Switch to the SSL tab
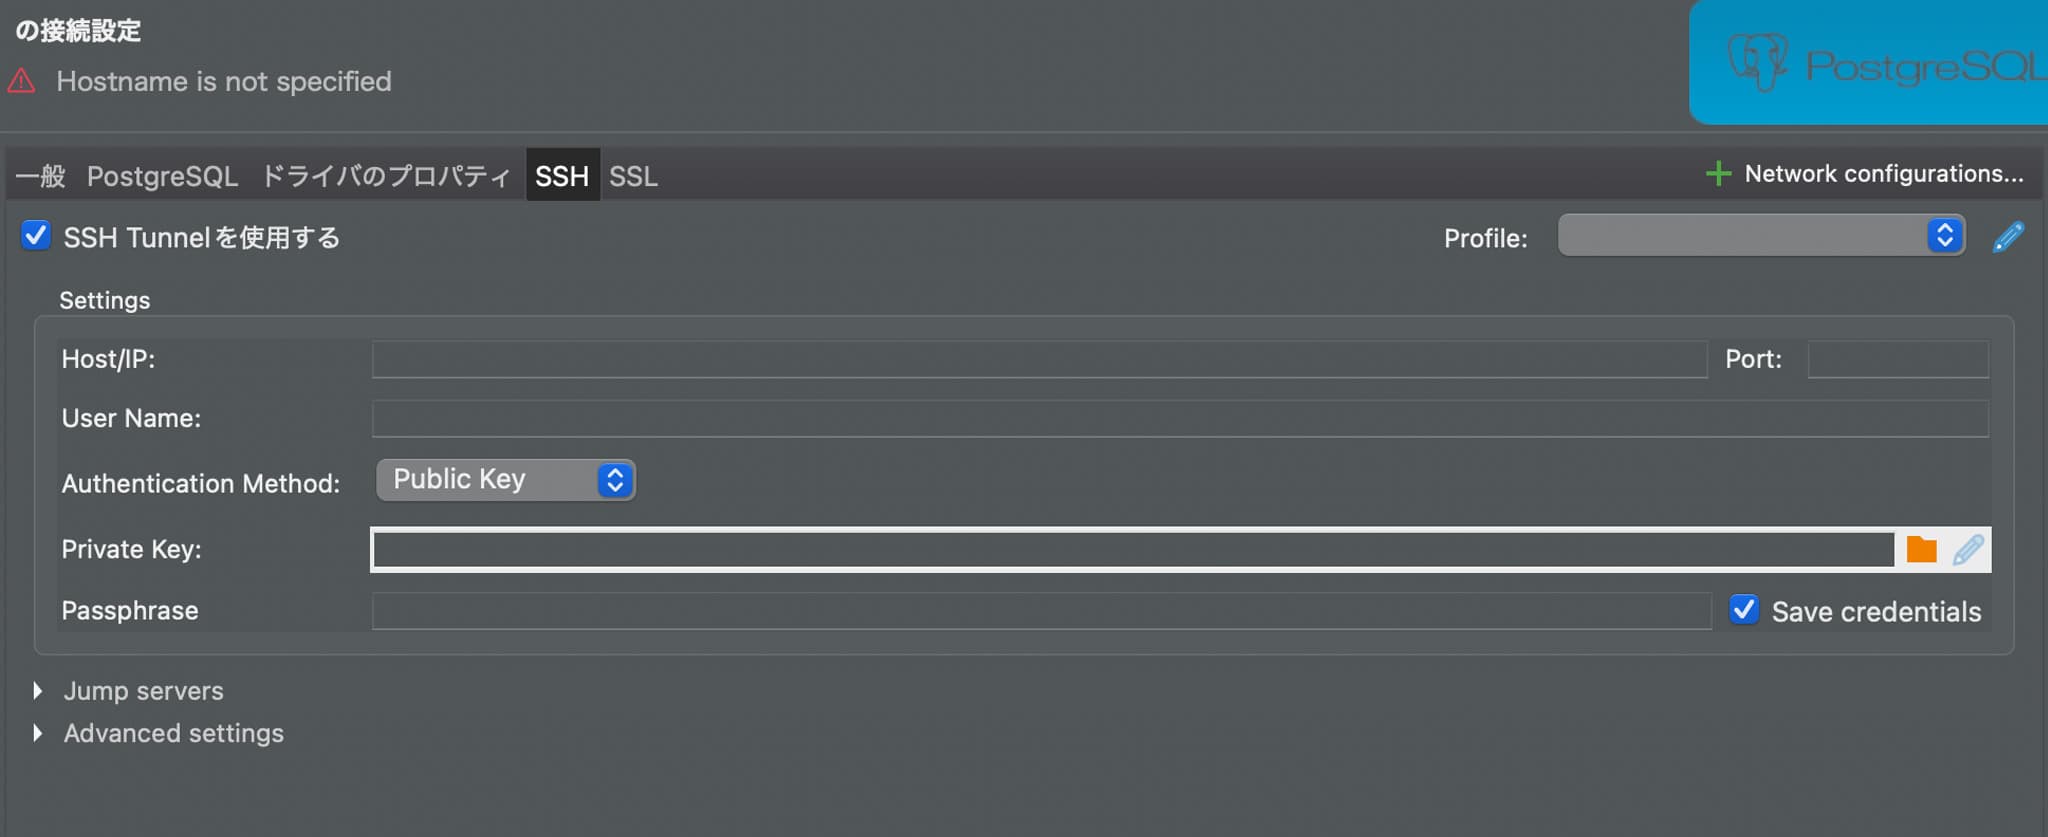The width and height of the screenshot is (2048, 837). click(633, 176)
